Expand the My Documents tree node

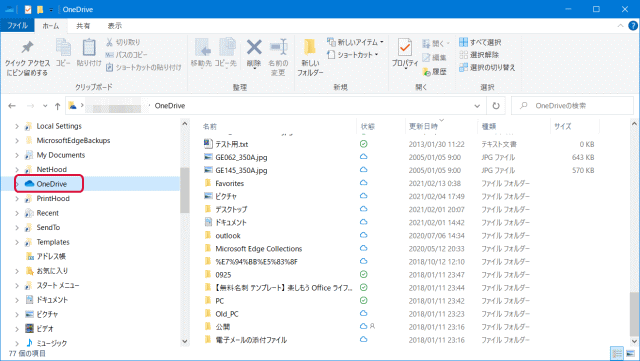(17, 156)
